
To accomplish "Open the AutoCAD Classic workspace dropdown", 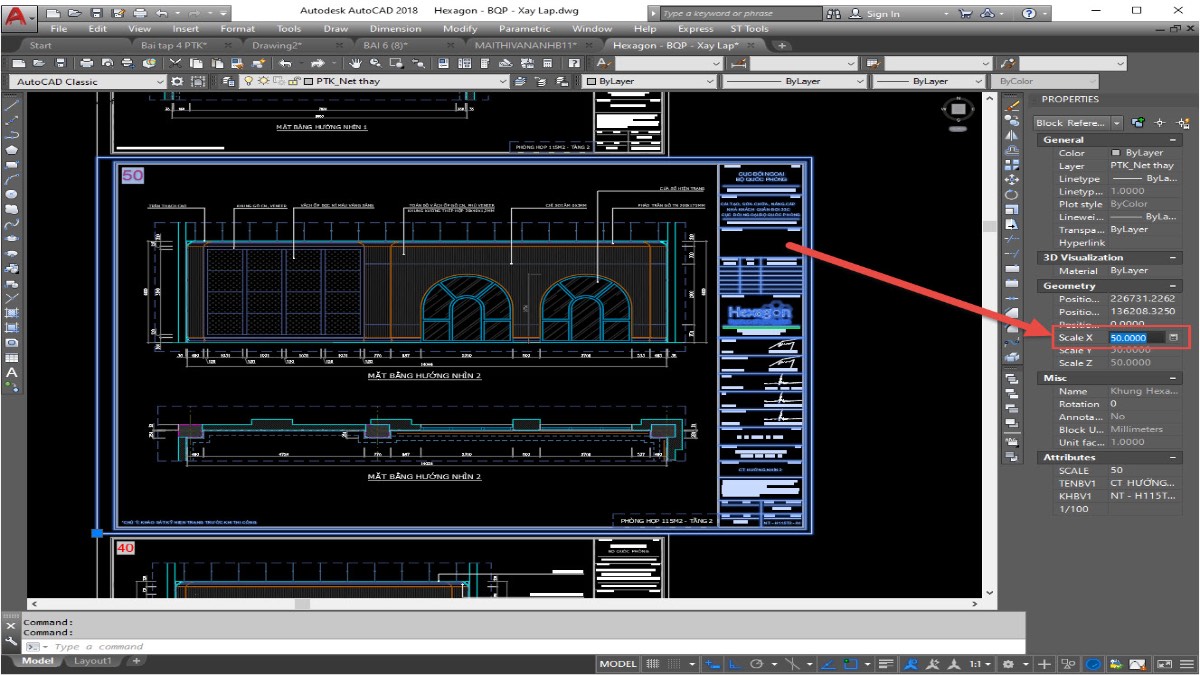I will tap(159, 81).
